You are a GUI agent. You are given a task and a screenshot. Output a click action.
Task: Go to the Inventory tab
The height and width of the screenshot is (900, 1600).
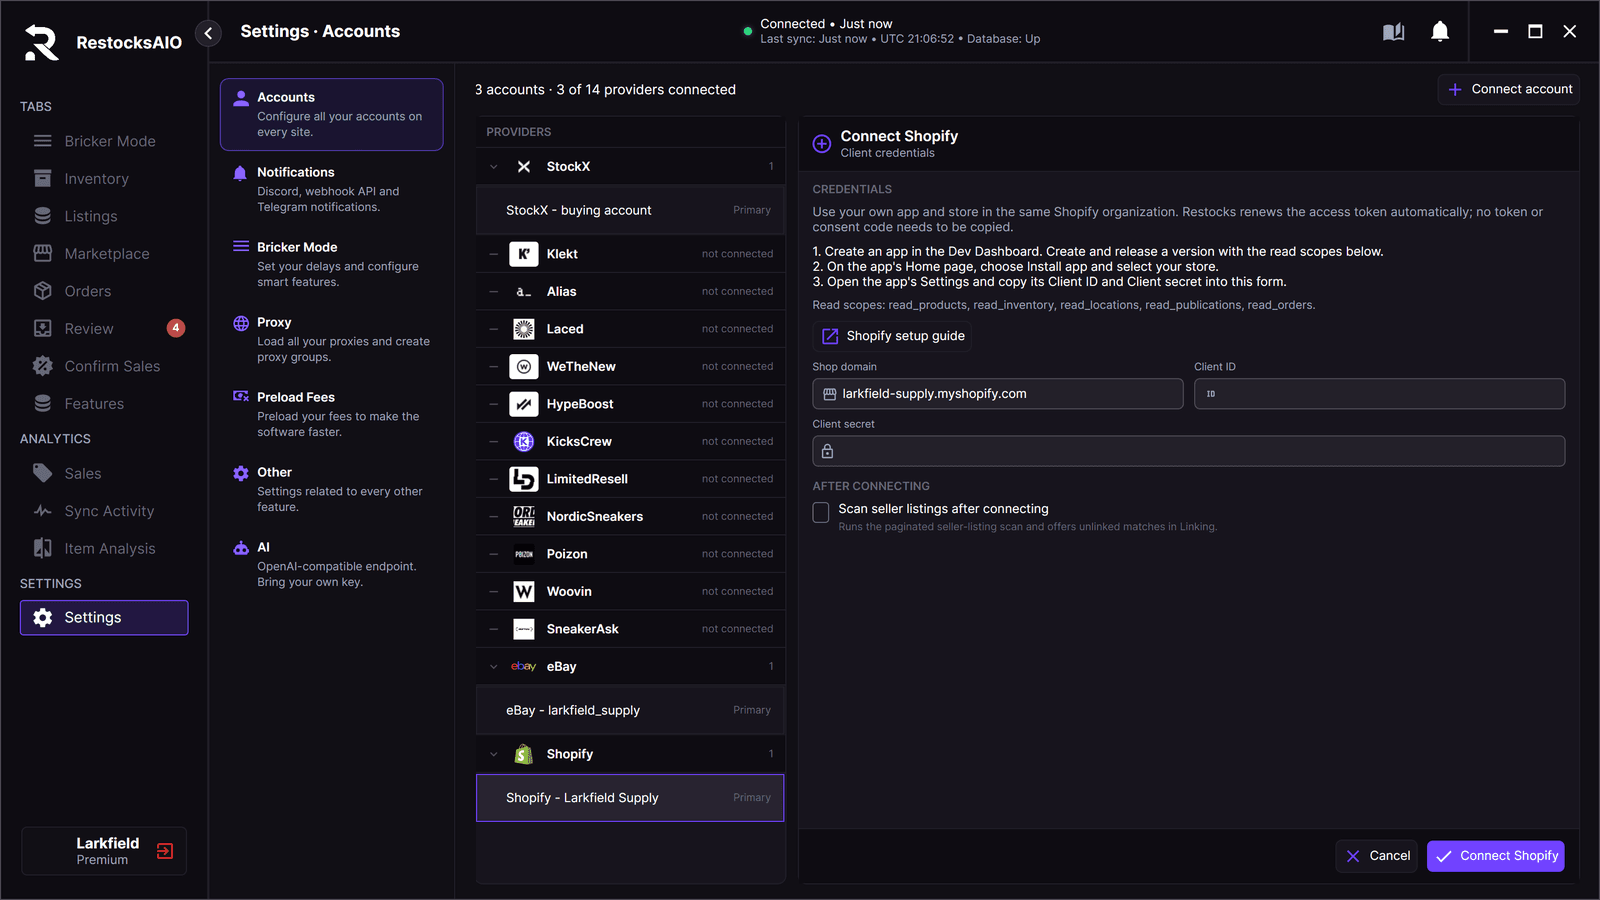104,179
